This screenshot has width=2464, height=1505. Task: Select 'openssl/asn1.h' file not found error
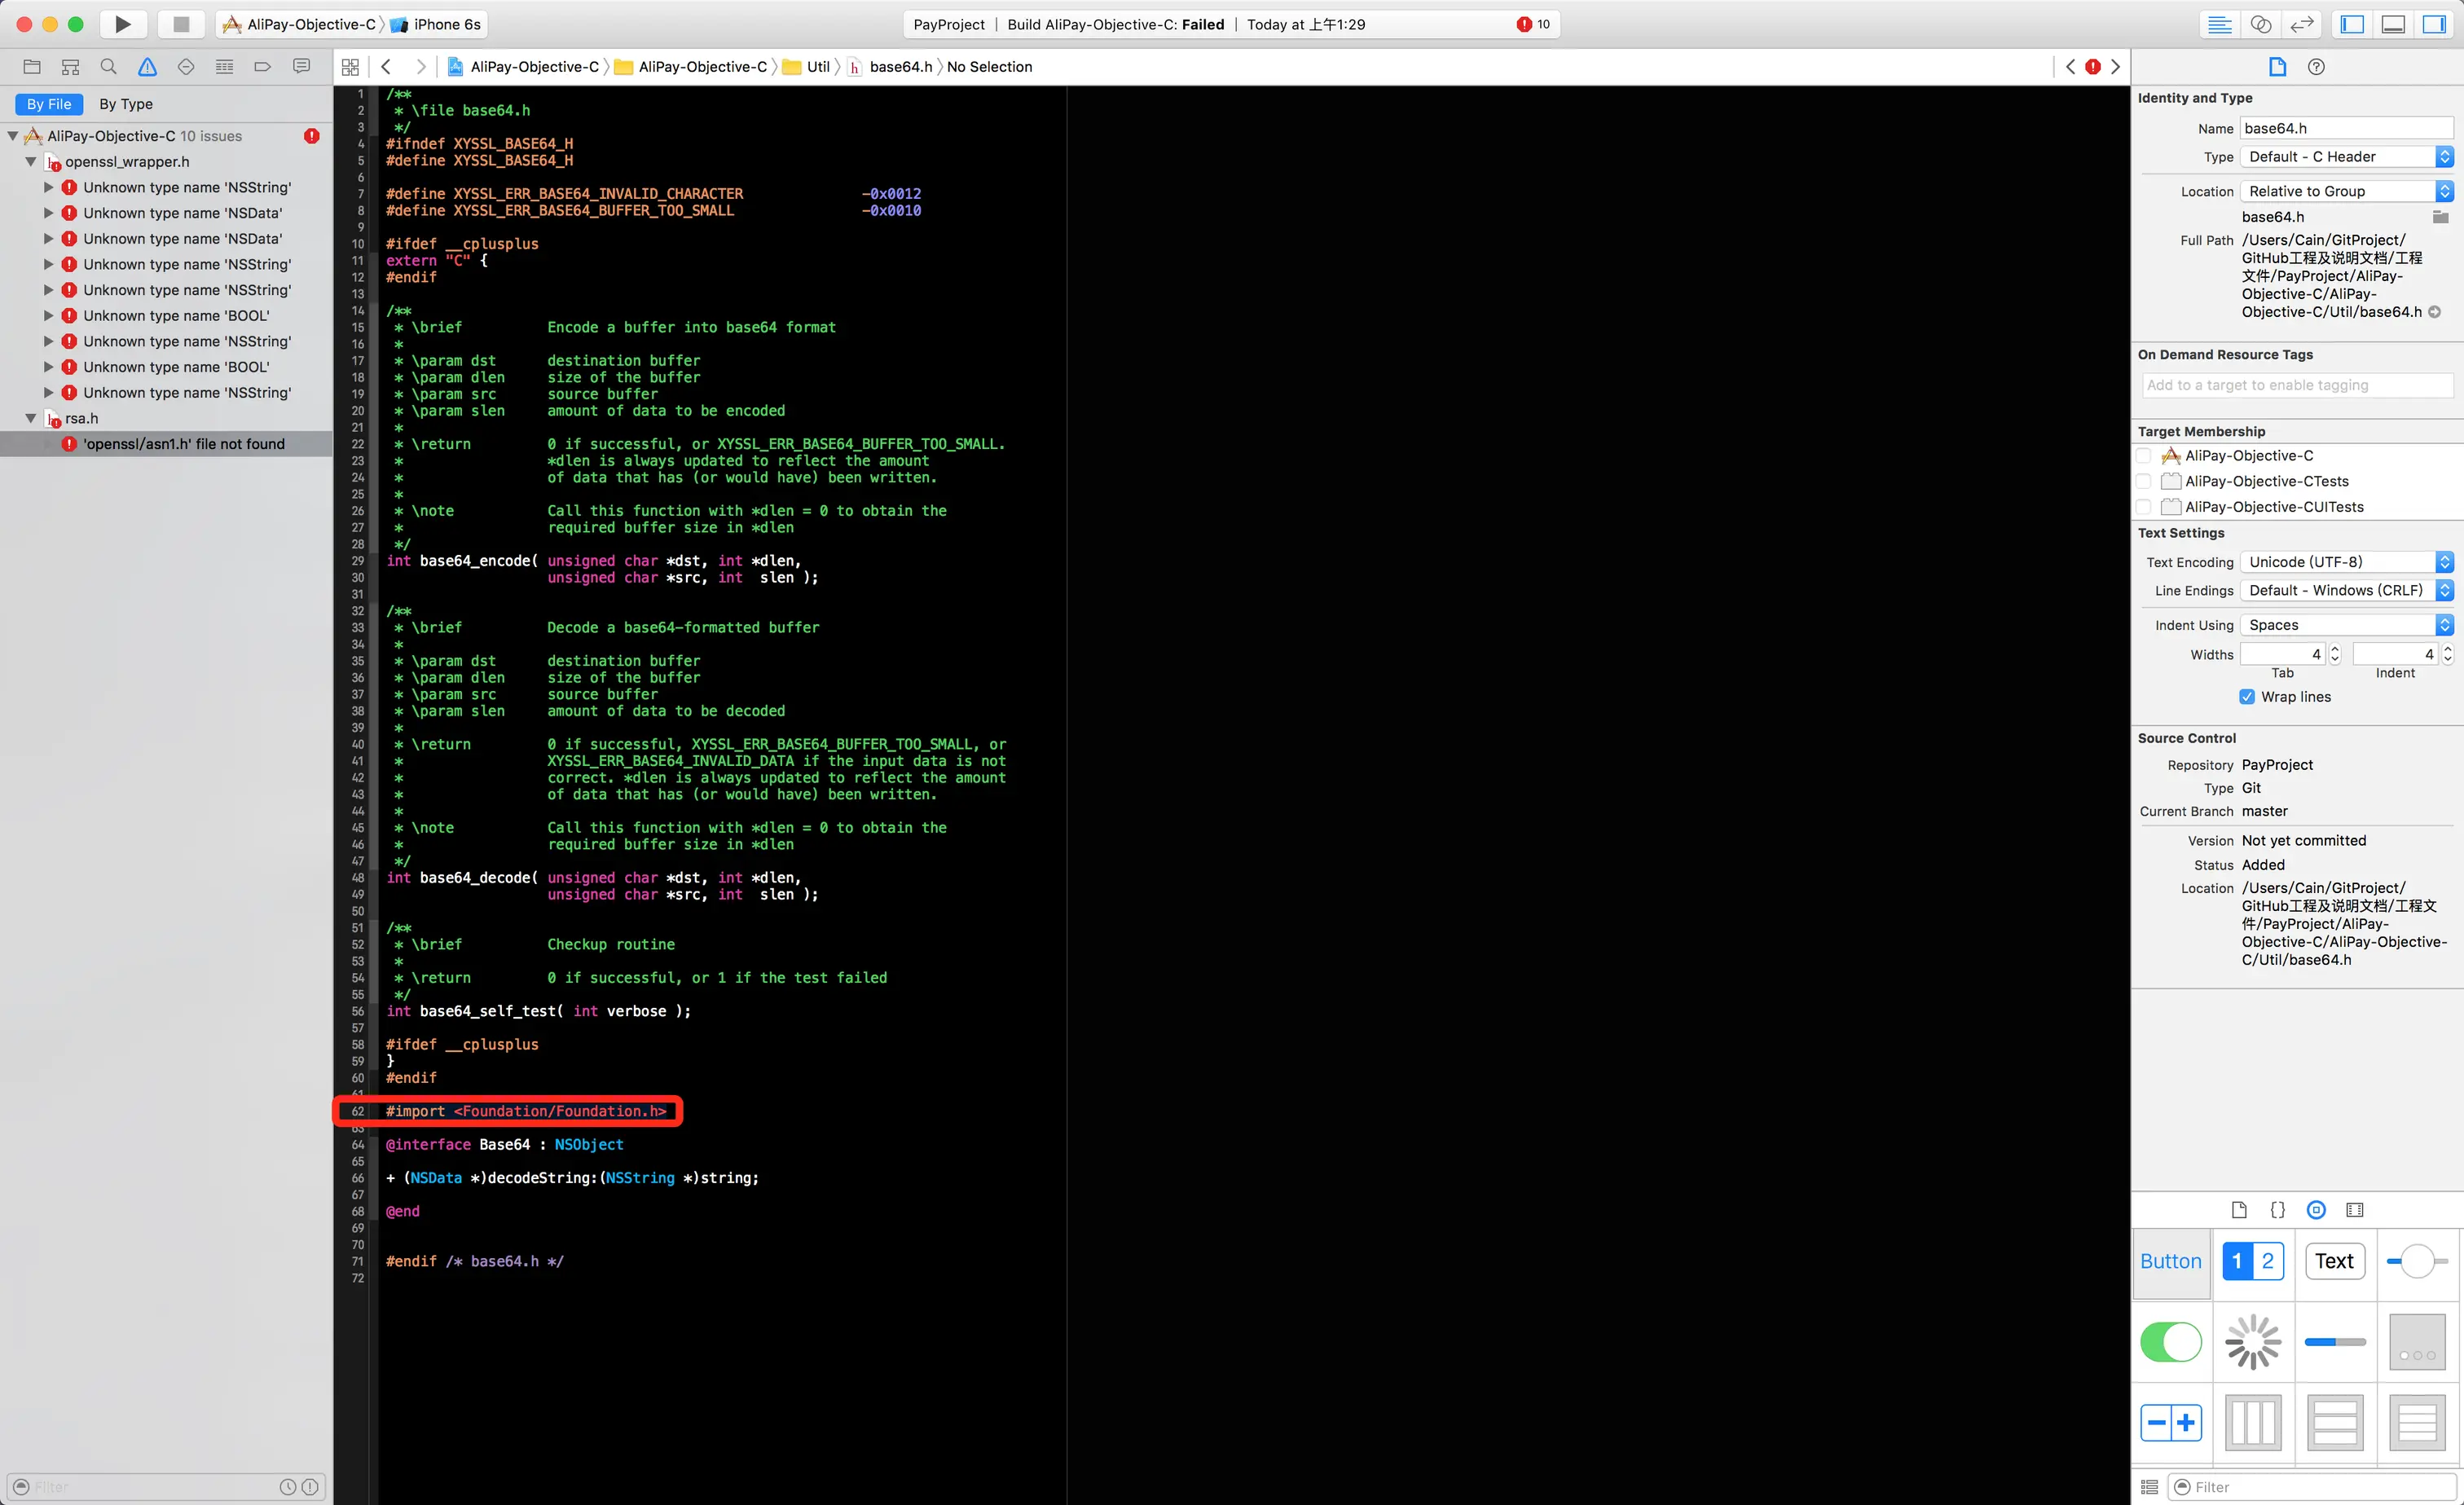[184, 444]
